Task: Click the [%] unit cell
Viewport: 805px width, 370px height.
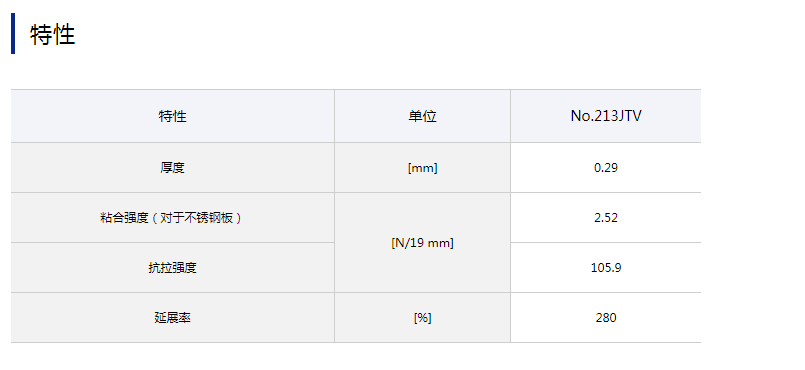Action: pos(423,318)
